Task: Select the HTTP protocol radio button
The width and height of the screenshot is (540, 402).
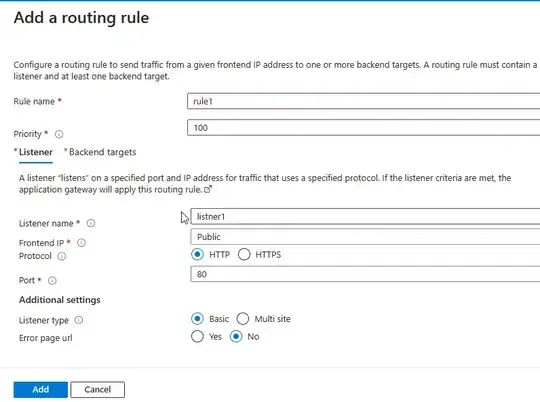Action: click(x=197, y=255)
